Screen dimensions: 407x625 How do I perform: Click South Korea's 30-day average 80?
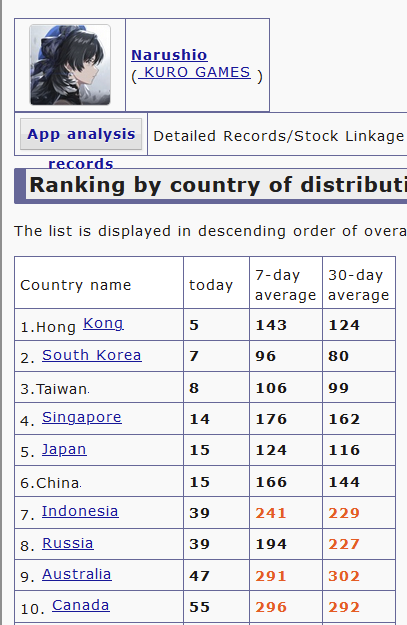[338, 356]
